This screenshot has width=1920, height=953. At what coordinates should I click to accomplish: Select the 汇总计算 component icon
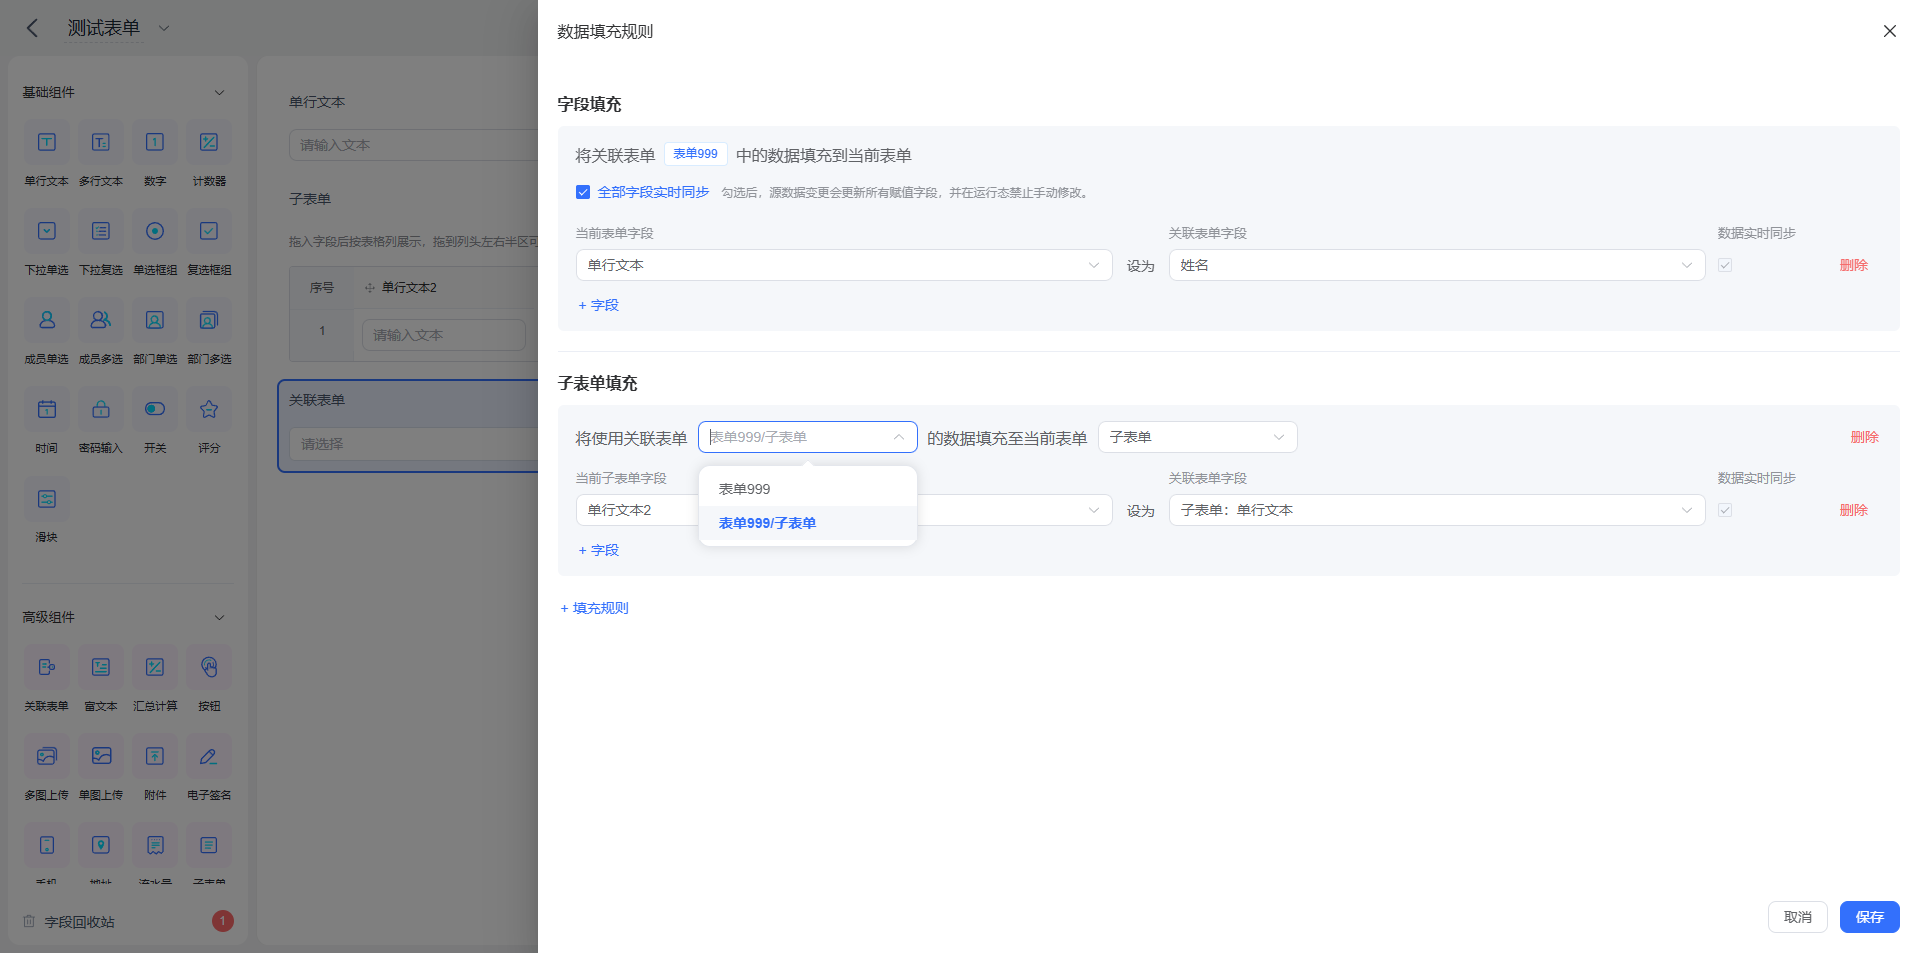[x=155, y=667]
